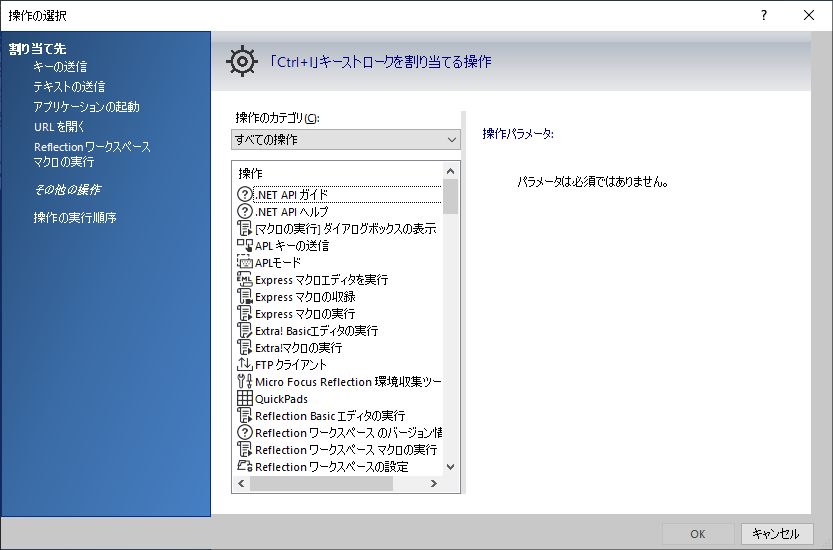Screen dimensions: 833x550
Task: Click the icon beside Express マクロエディタを実行
Action: click(244, 280)
